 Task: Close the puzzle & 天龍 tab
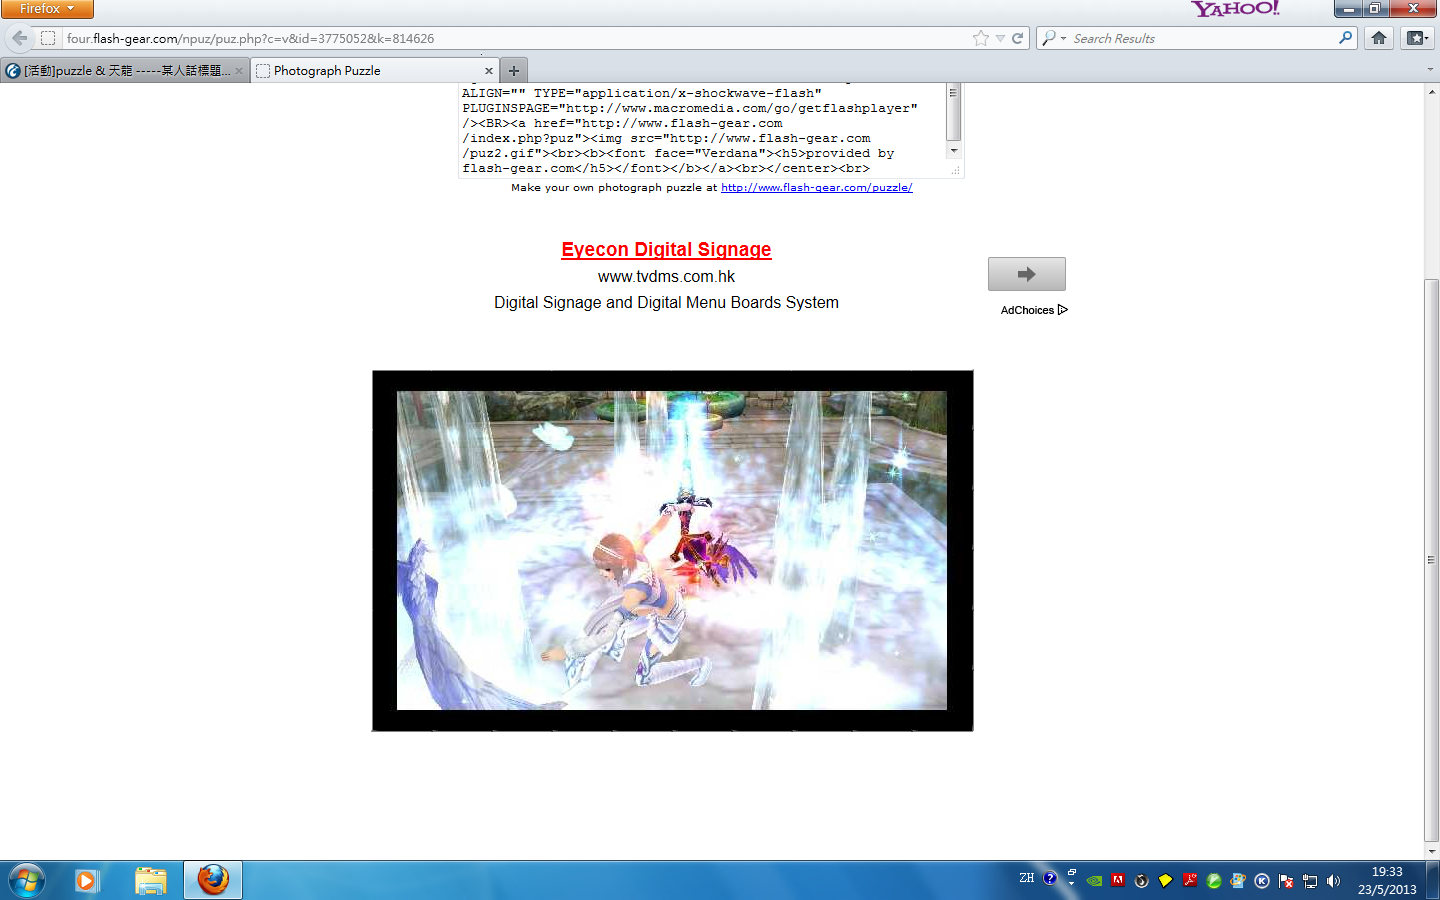239,71
